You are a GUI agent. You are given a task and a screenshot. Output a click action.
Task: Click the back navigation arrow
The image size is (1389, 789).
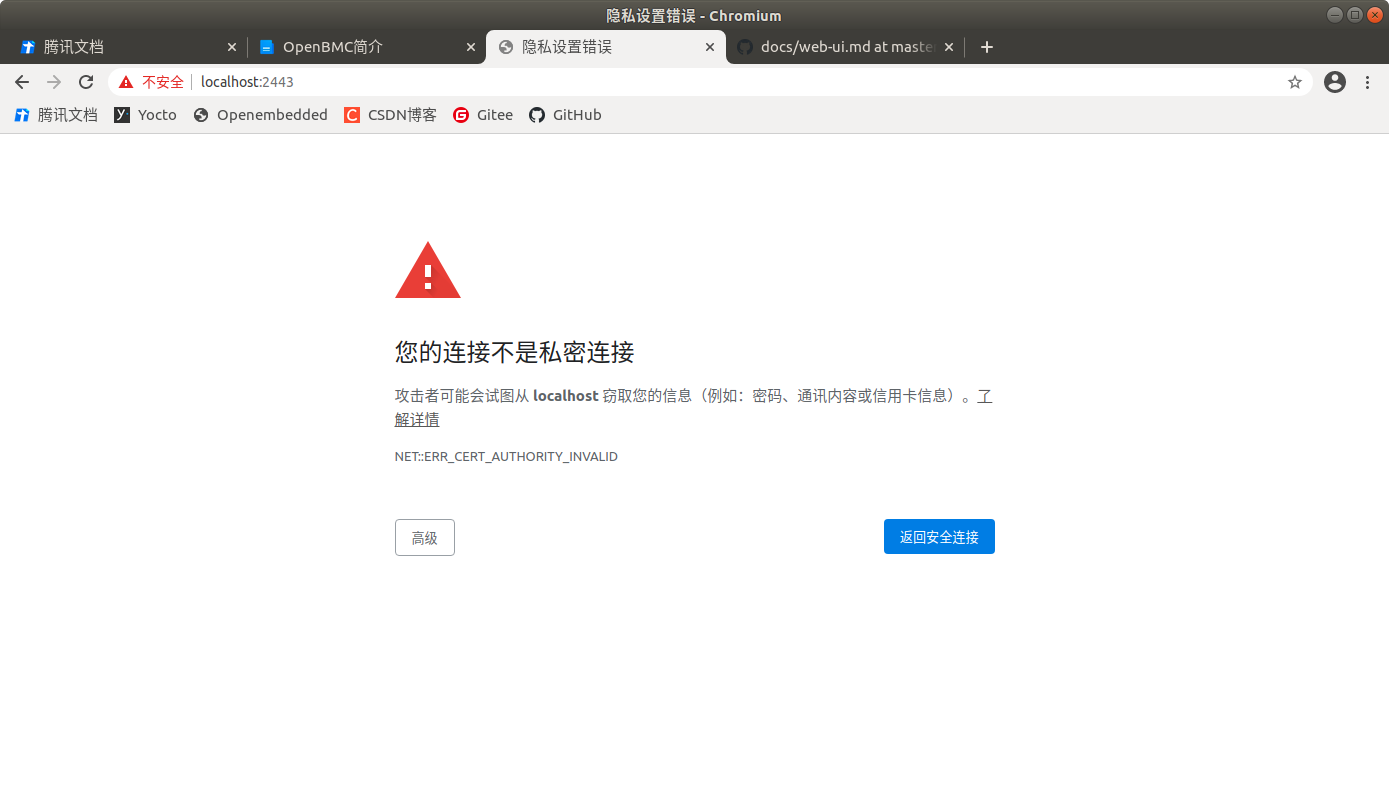(x=22, y=82)
